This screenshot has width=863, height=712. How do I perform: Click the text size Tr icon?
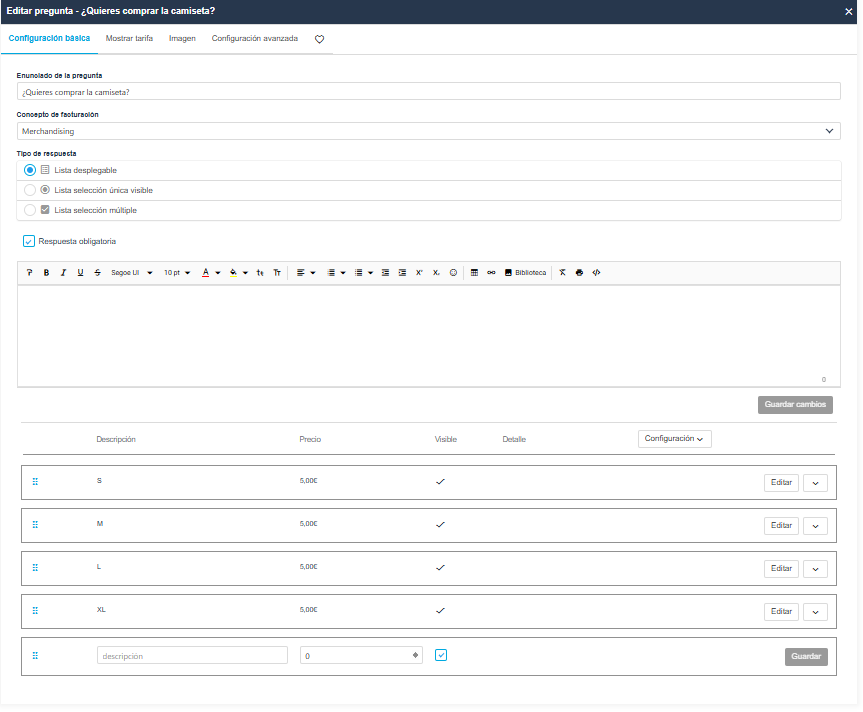277,273
